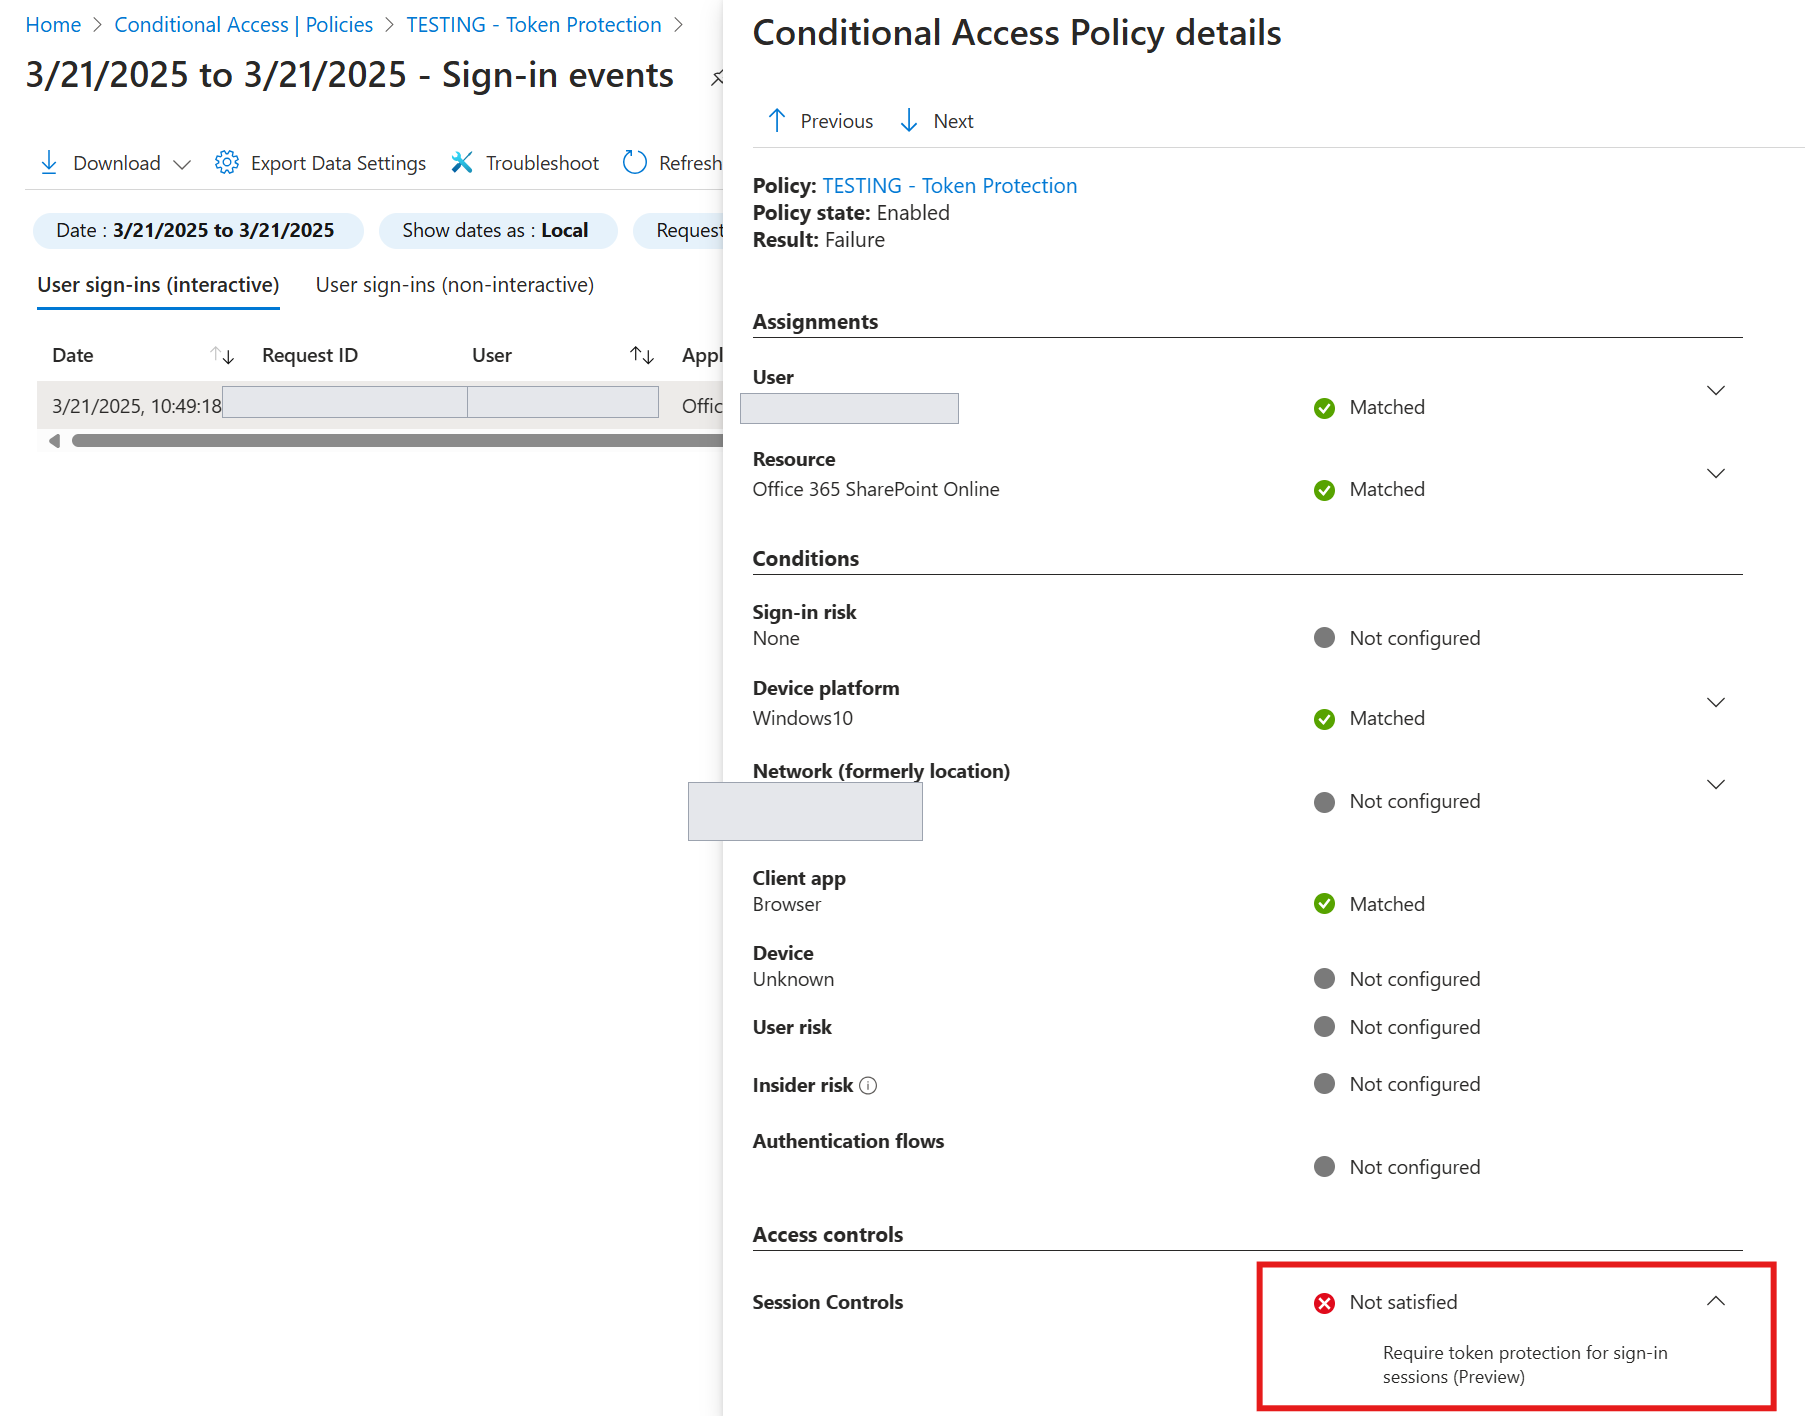Click the grey status icon for Sign-in risk
Image resolution: width=1805 pixels, height=1416 pixels.
point(1324,638)
